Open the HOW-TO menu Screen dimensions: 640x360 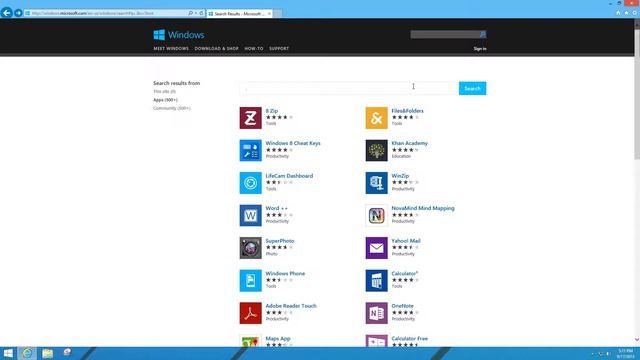254,48
